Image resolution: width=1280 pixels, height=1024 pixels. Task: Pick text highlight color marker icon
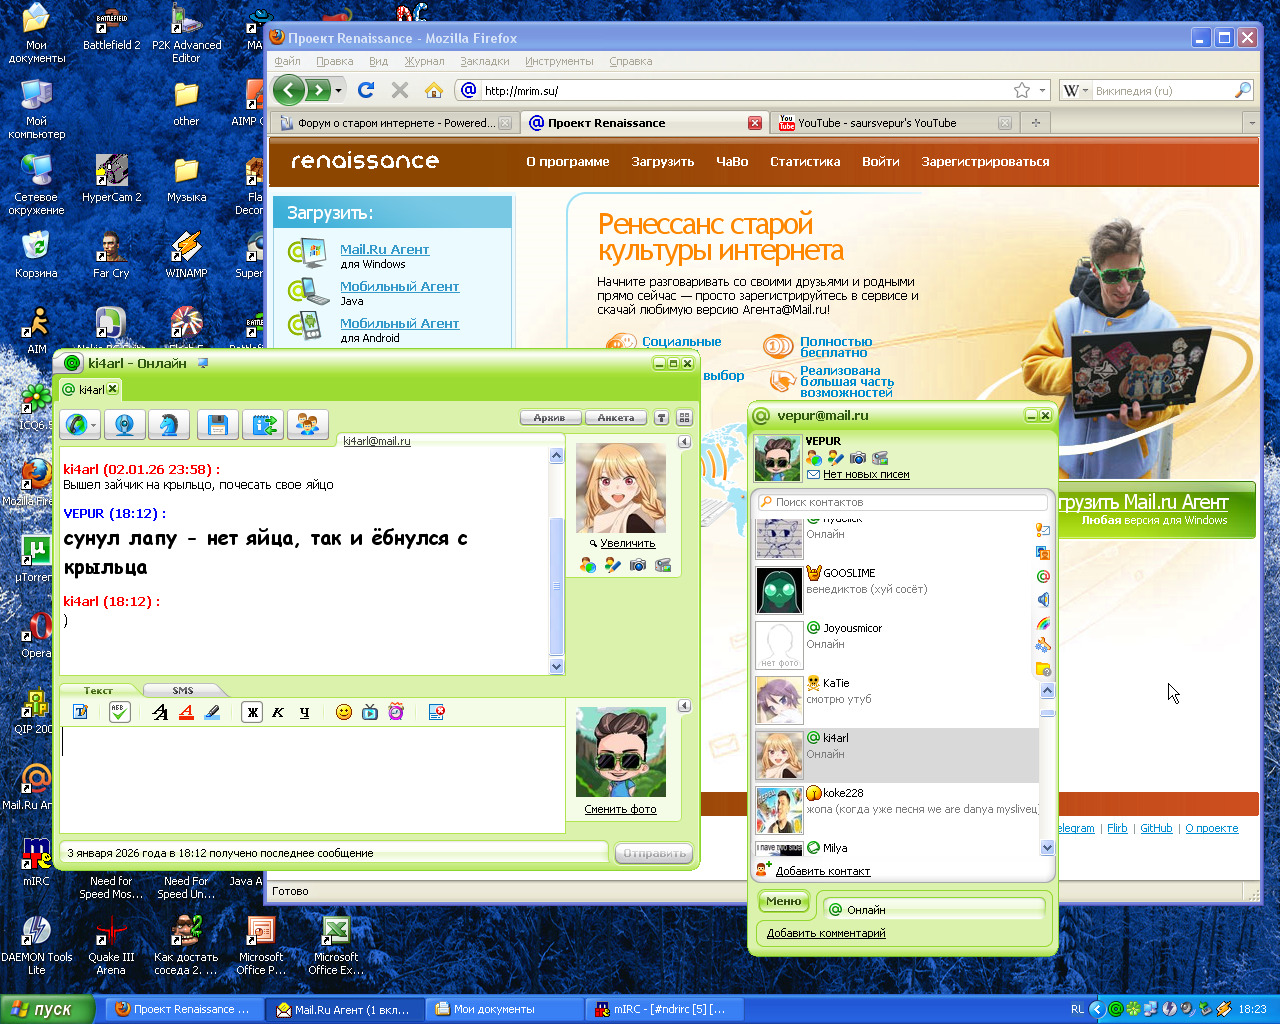coord(212,712)
